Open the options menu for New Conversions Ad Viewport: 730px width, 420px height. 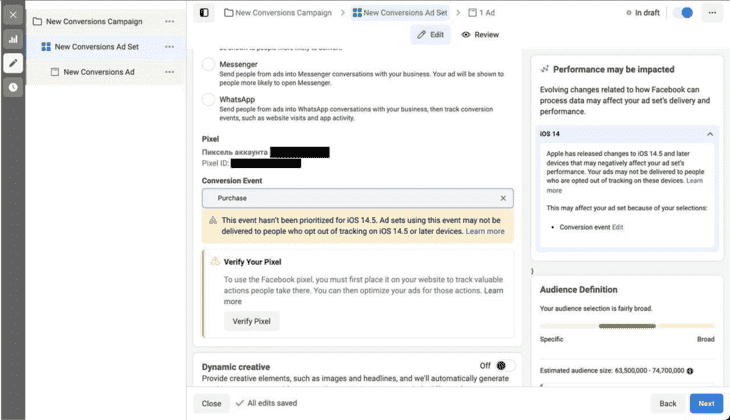169,72
